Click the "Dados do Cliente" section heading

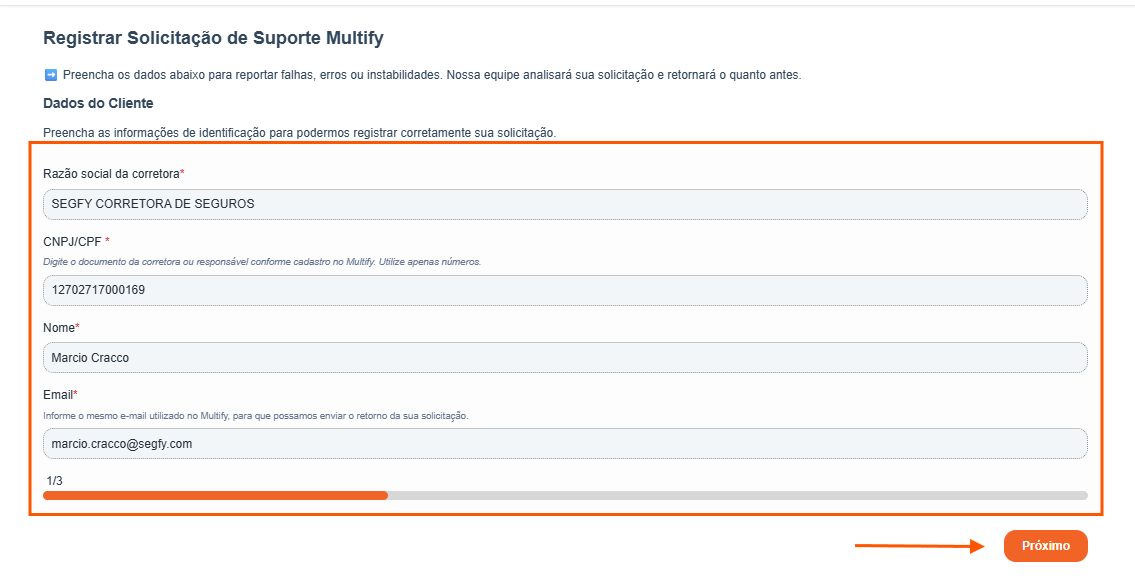tap(98, 103)
